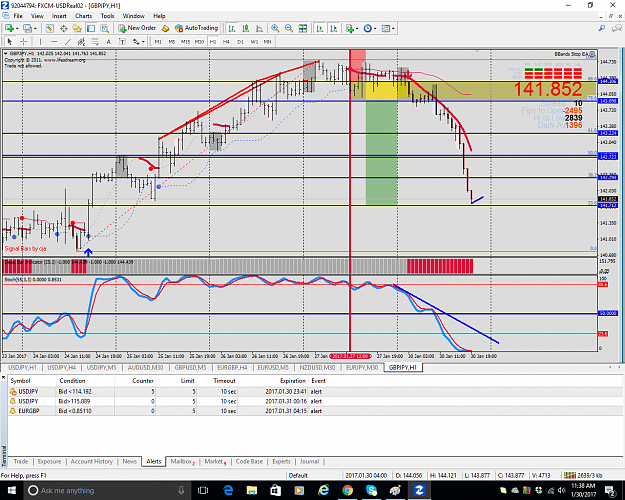
Task: Open the Insert menu
Action: point(59,16)
